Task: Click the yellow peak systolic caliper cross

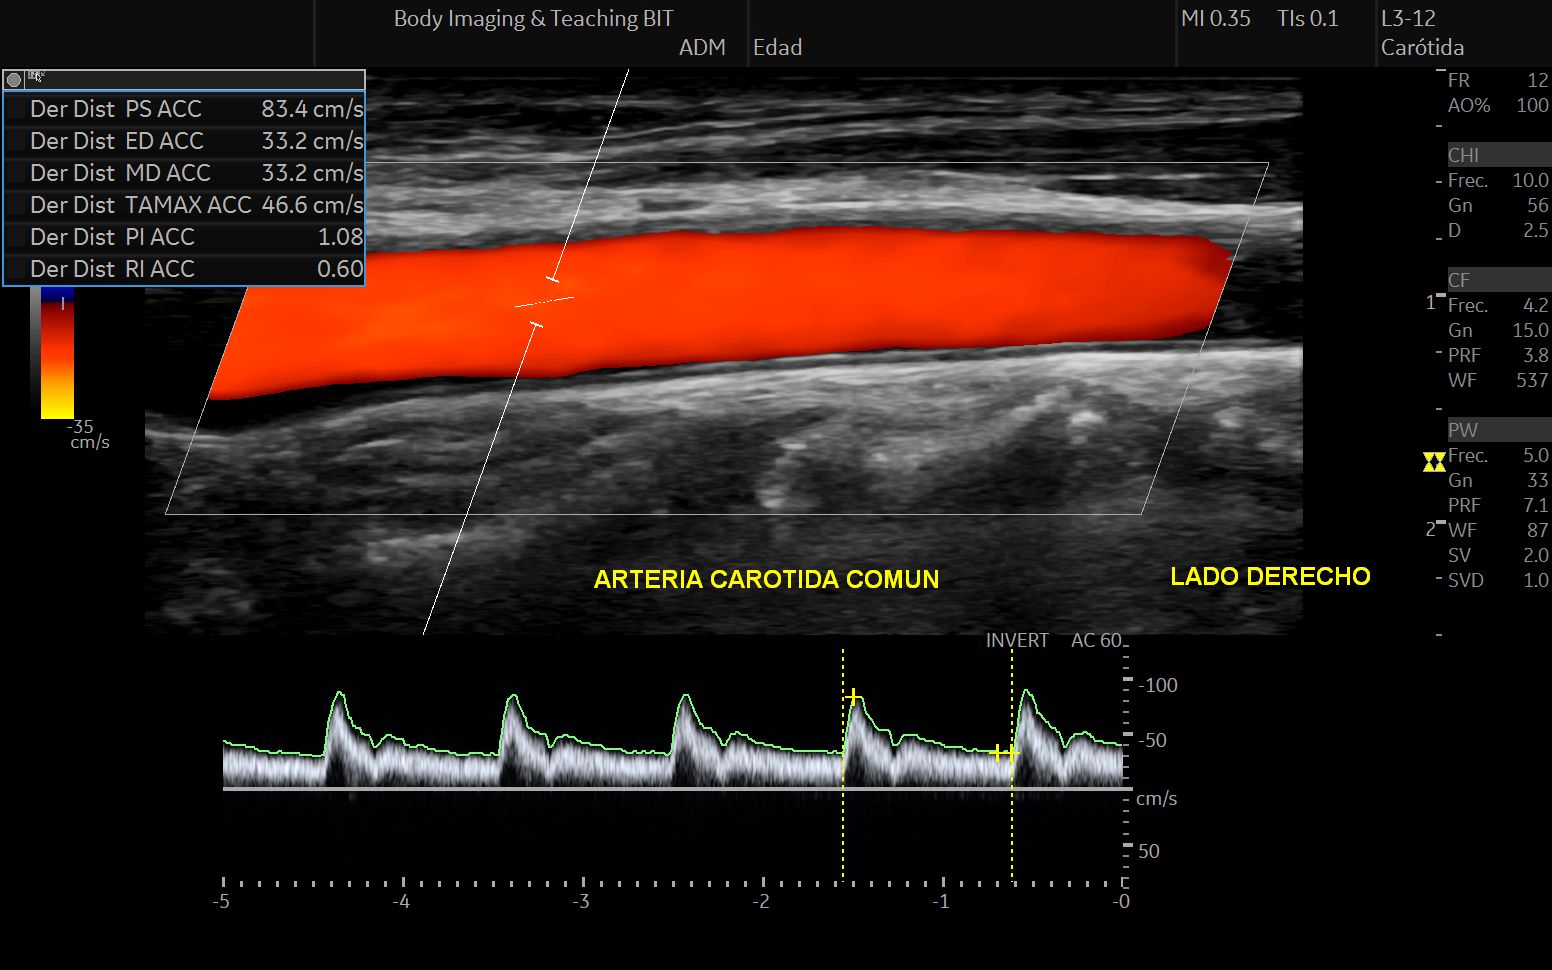Action: coord(853,697)
